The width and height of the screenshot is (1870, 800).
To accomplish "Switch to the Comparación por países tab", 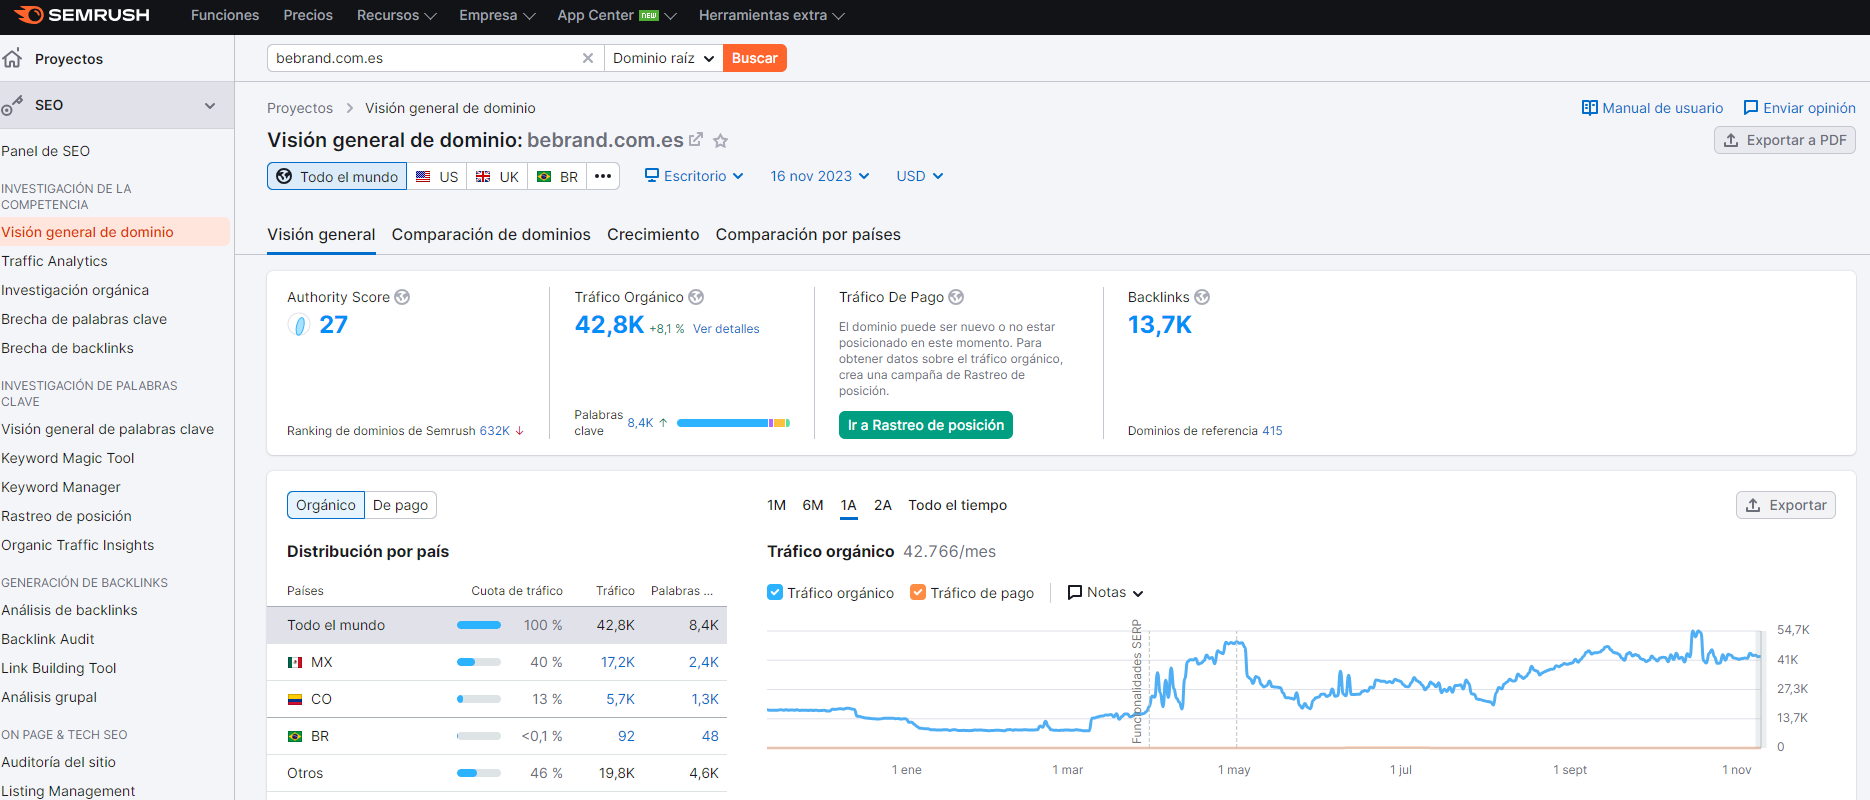I will [x=808, y=234].
